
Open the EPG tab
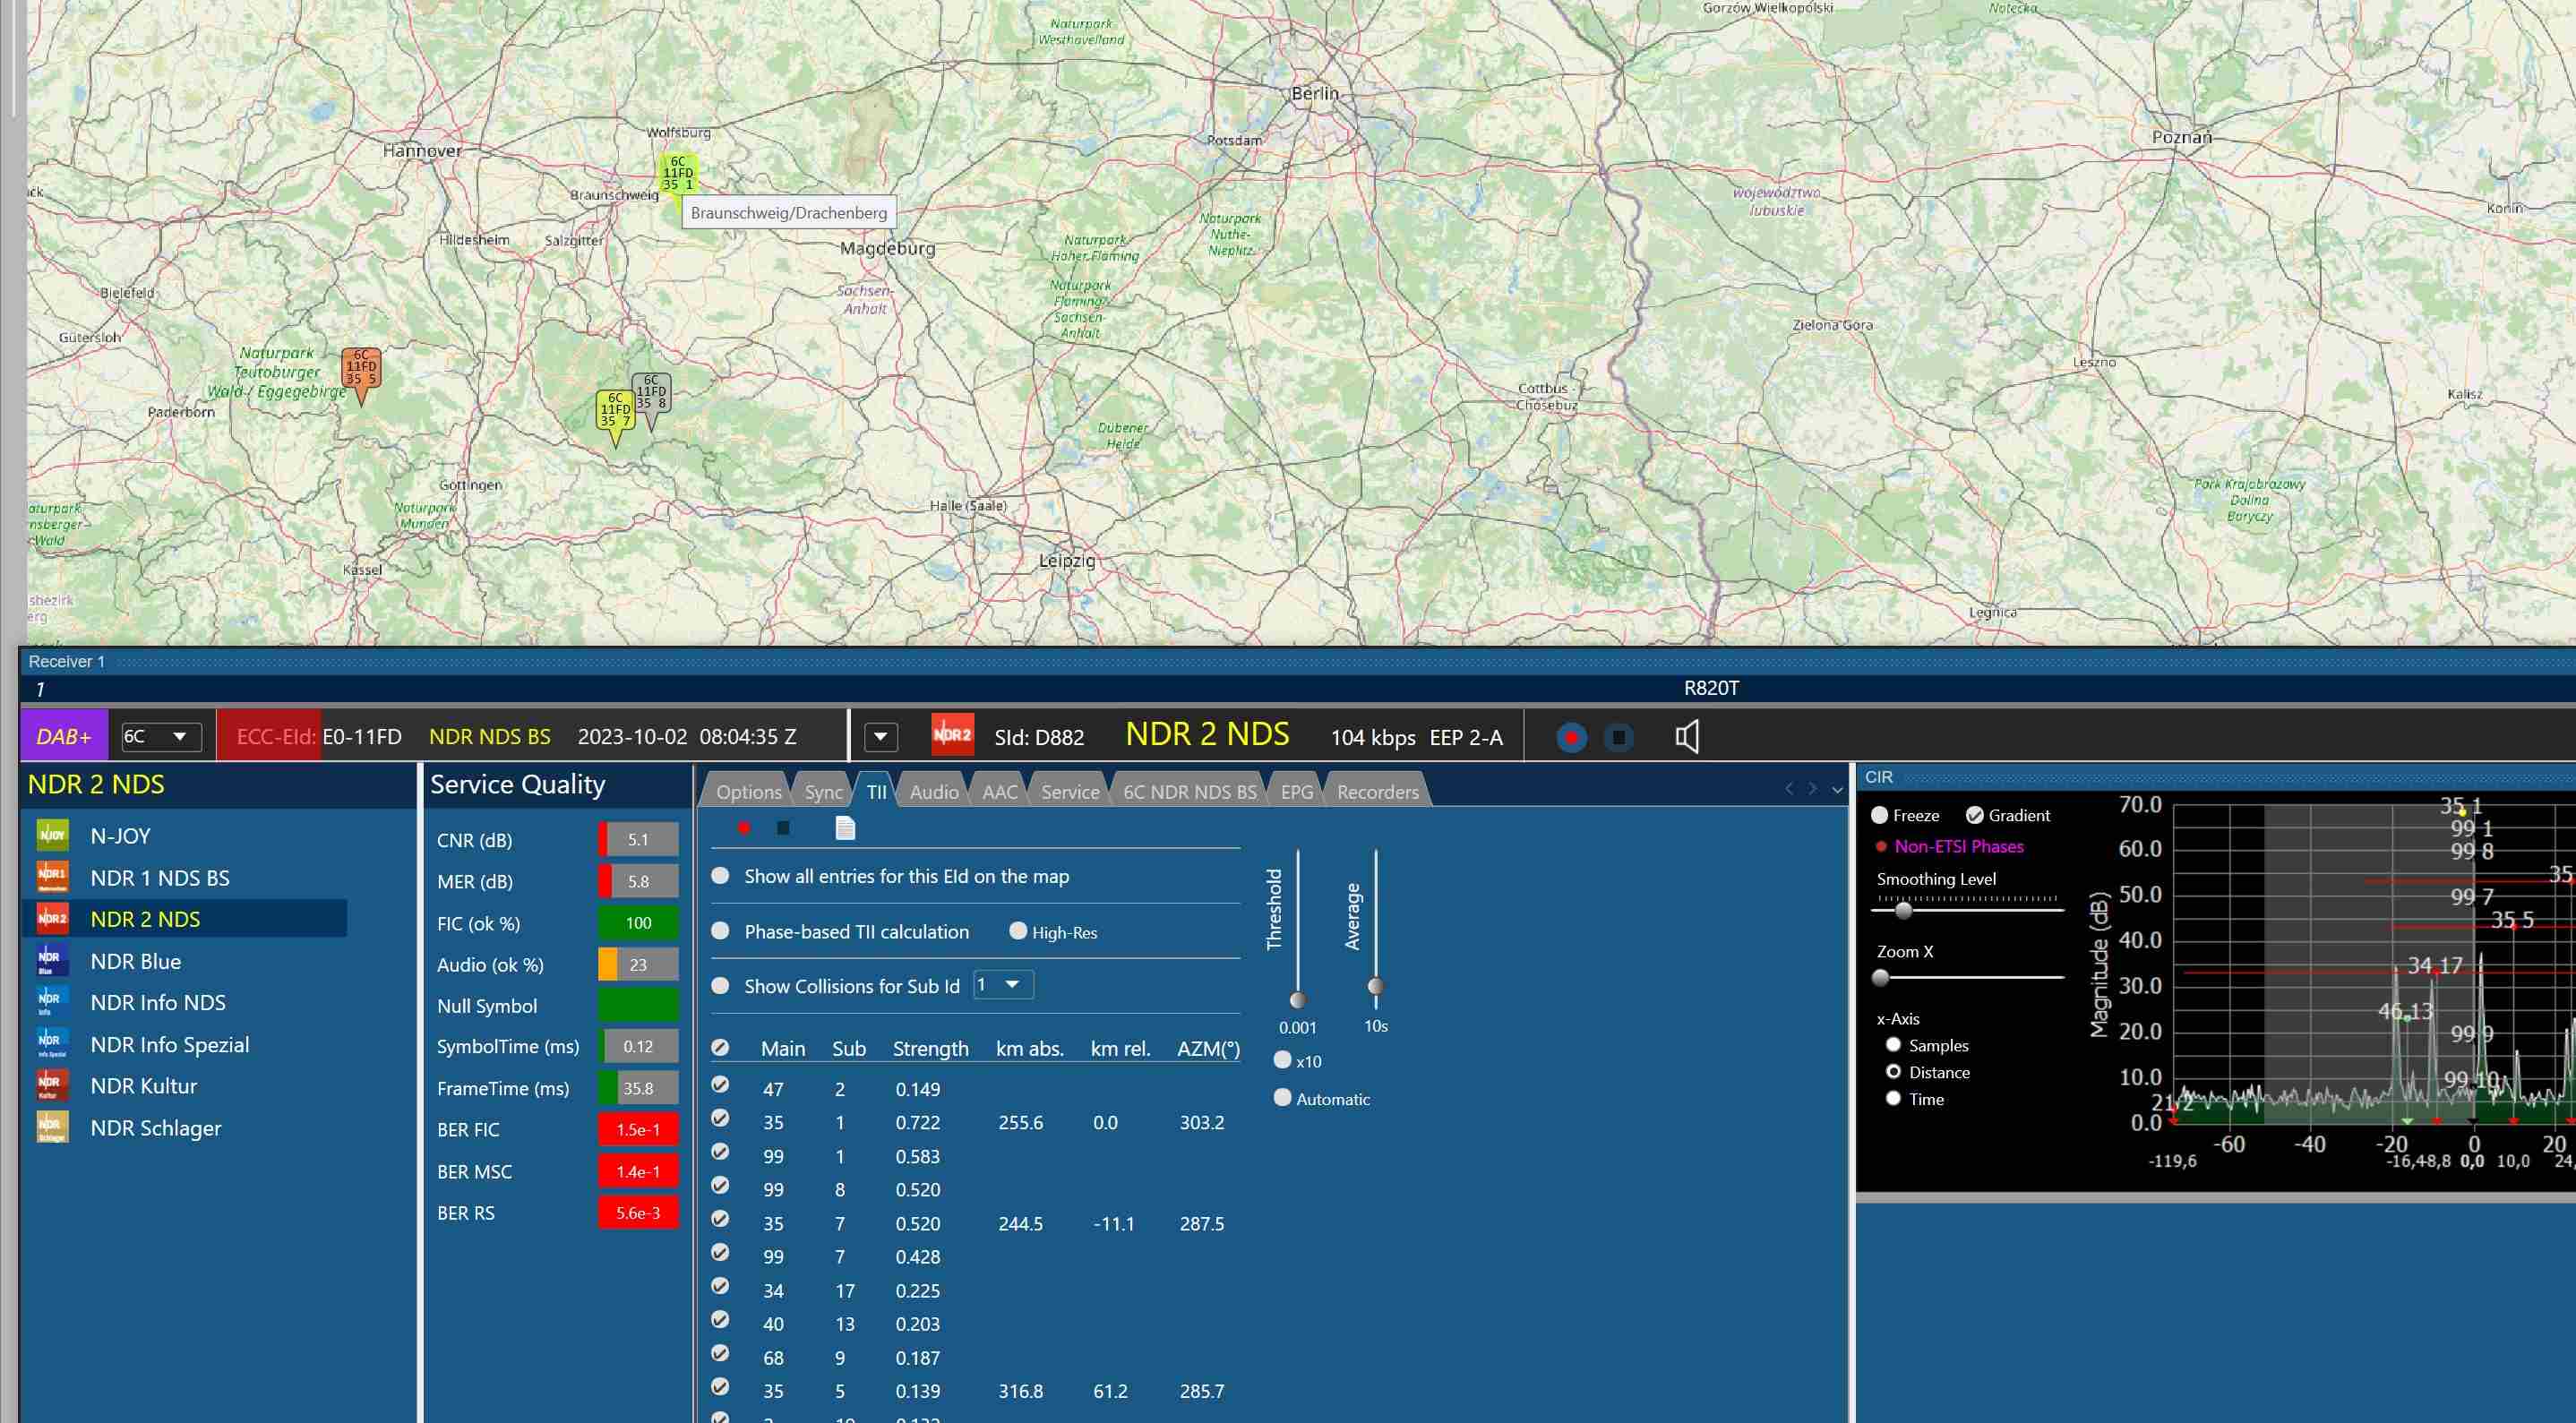(1297, 792)
